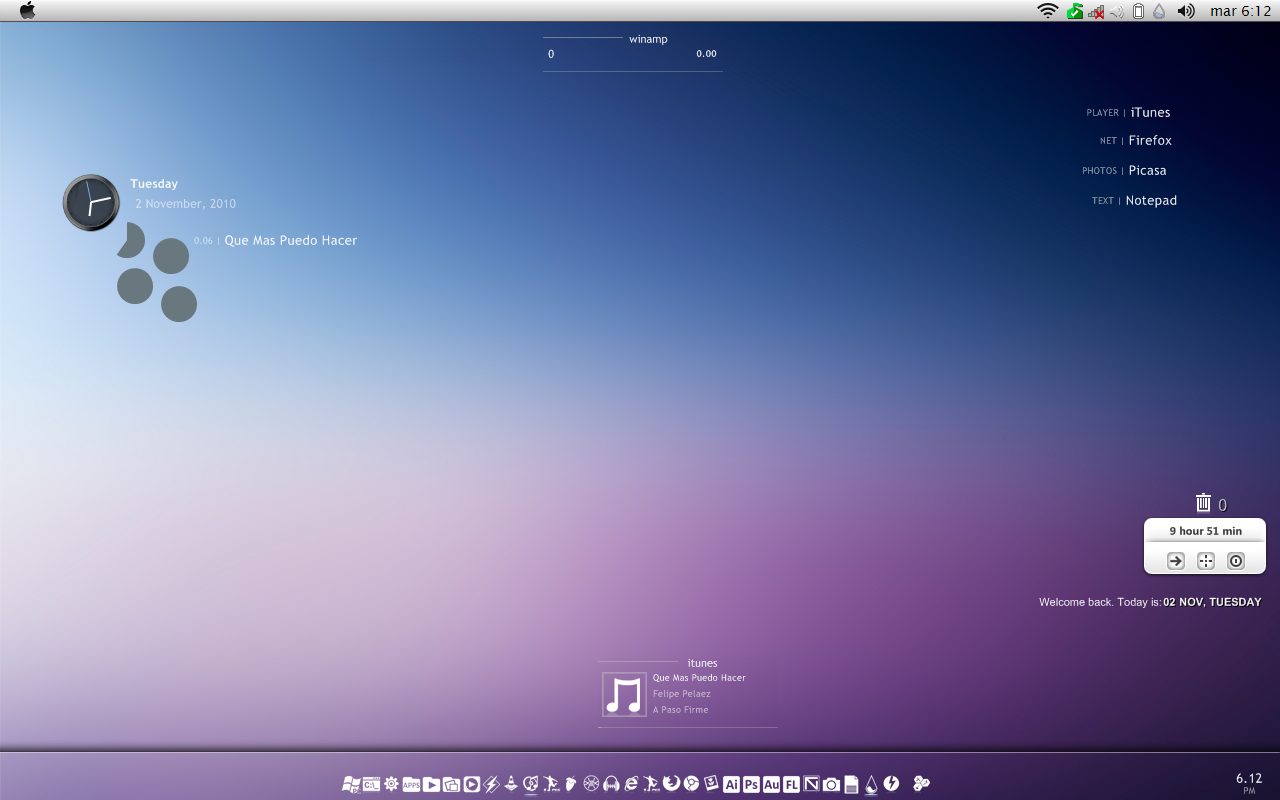Launch Picasa from the PHOTOS shortcut
The image size is (1280, 800).
[x=1148, y=170]
